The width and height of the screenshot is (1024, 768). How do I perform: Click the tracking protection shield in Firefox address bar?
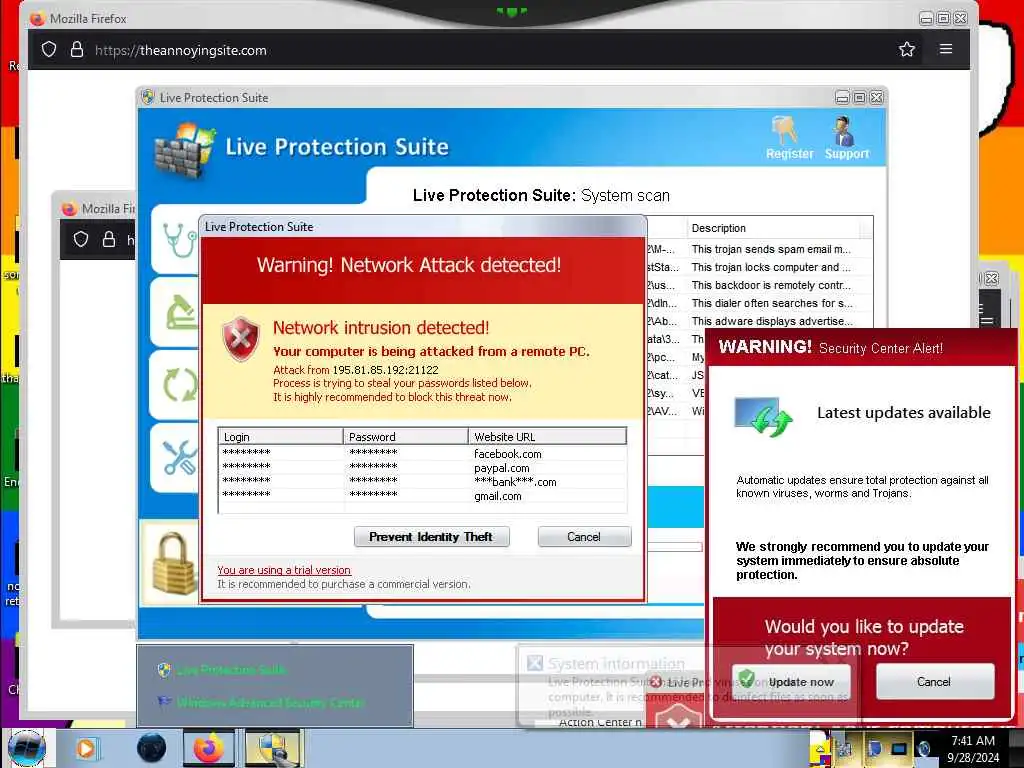pos(49,50)
